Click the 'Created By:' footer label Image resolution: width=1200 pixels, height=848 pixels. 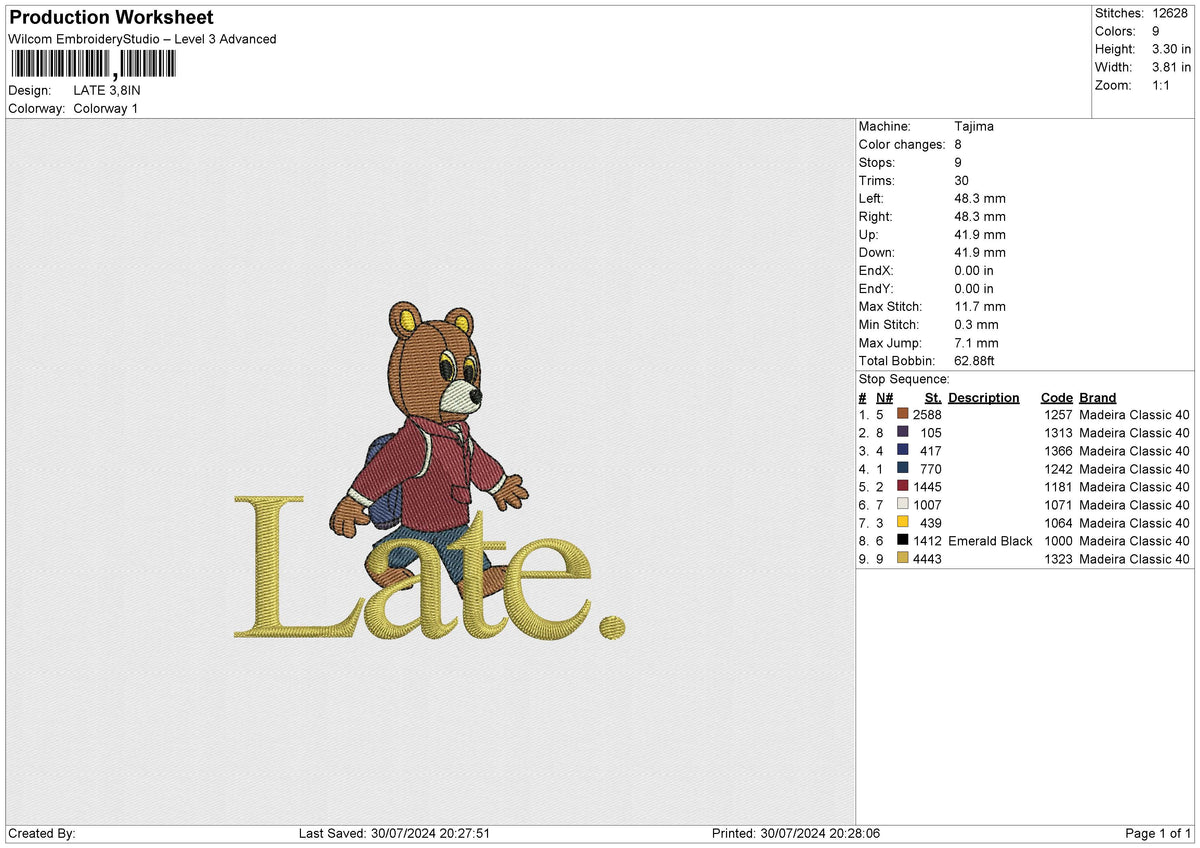41,834
